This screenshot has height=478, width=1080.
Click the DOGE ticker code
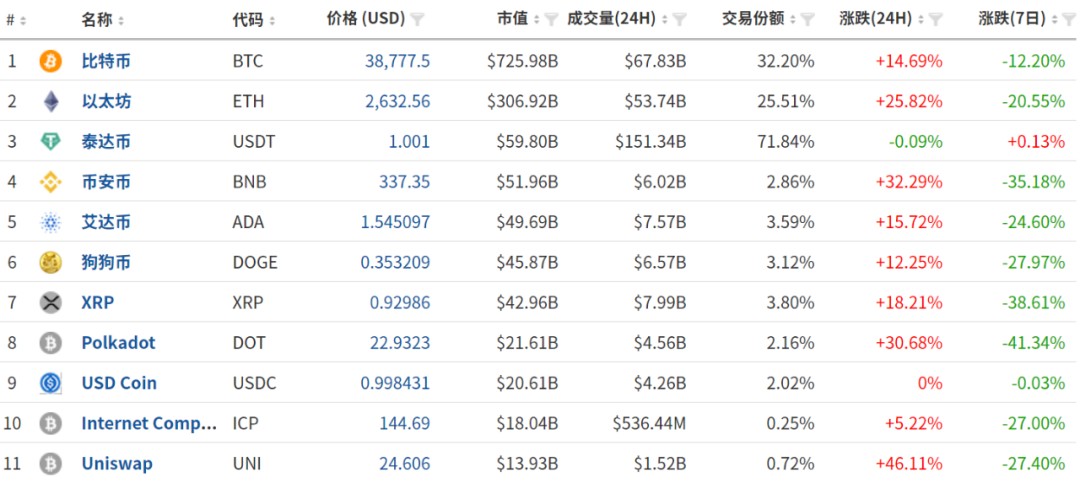(x=255, y=262)
